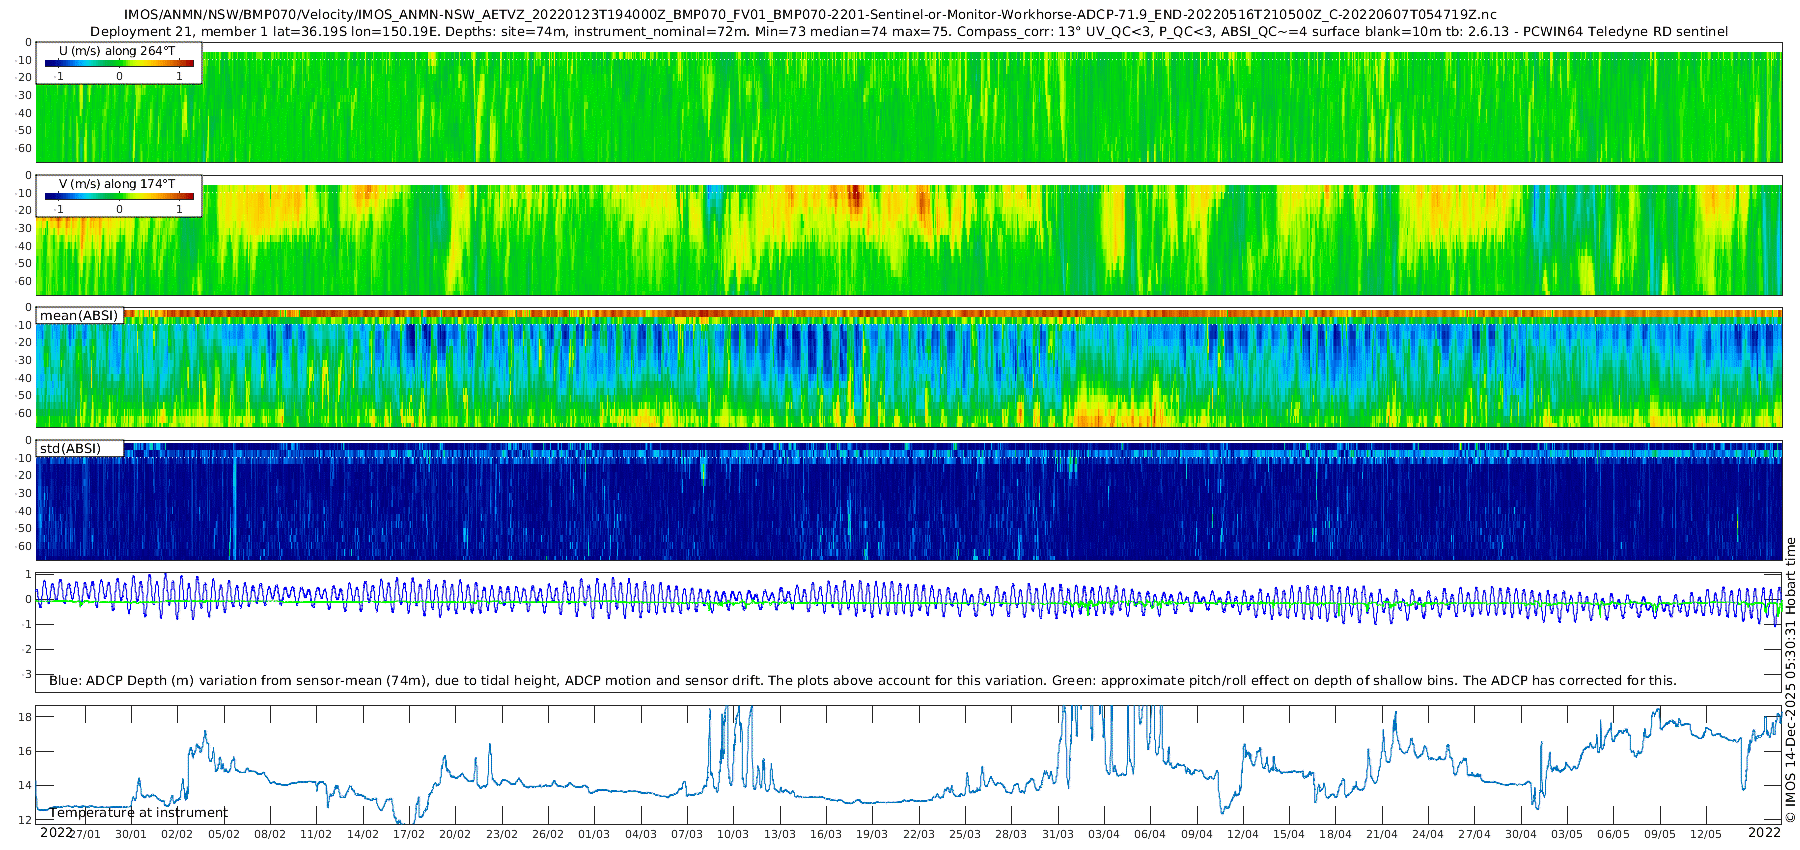Click the 20/02 date tick label
The height and width of the screenshot is (850, 1800).
(455, 834)
